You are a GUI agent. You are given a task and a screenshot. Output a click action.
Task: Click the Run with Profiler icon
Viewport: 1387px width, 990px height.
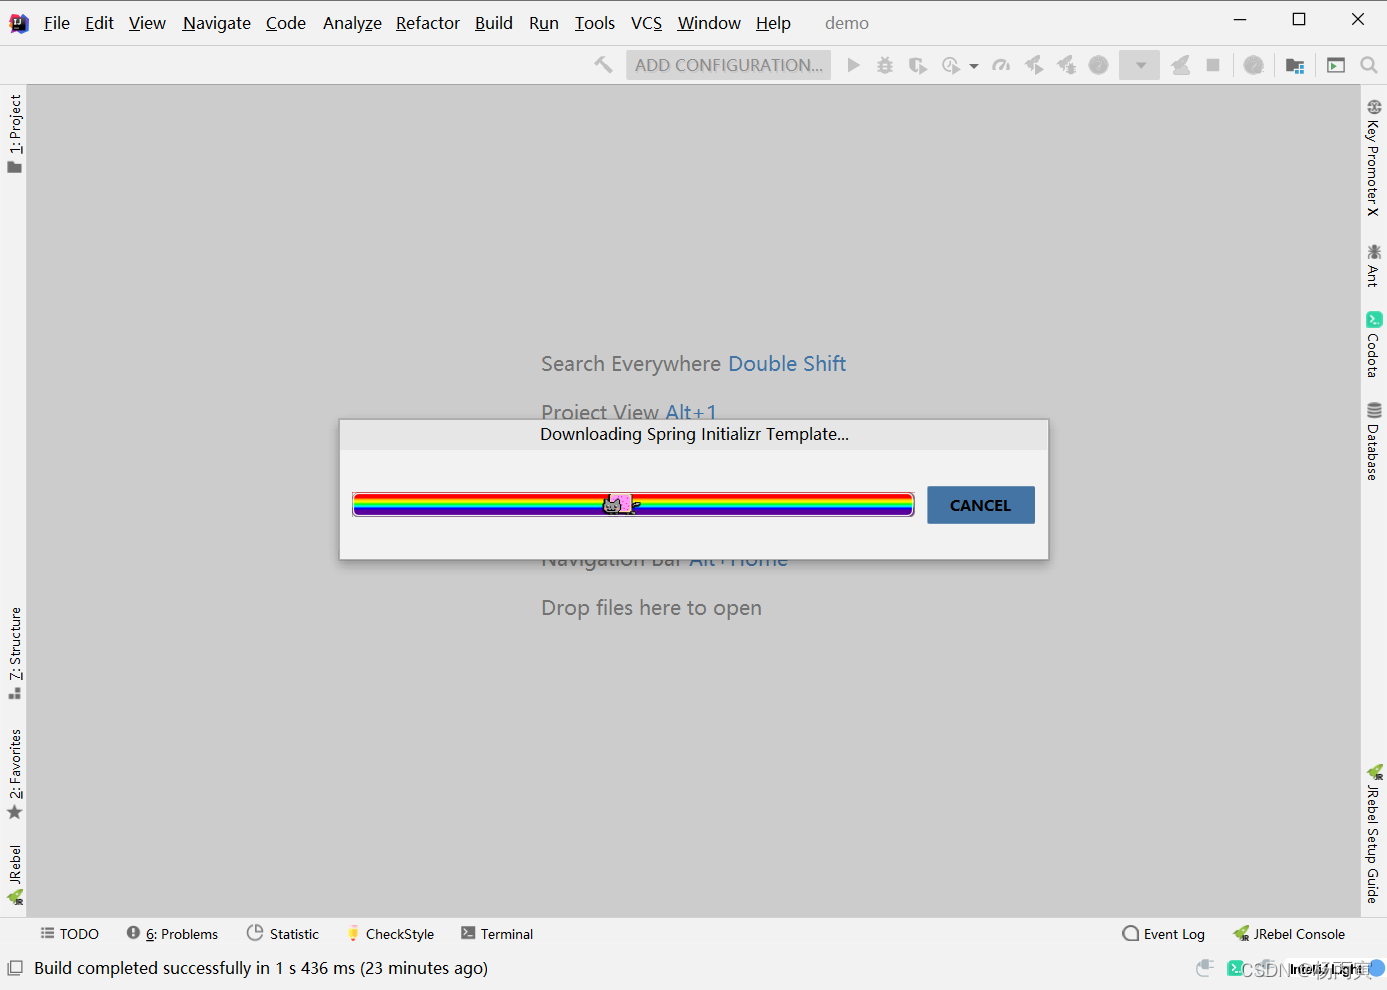[950, 65]
